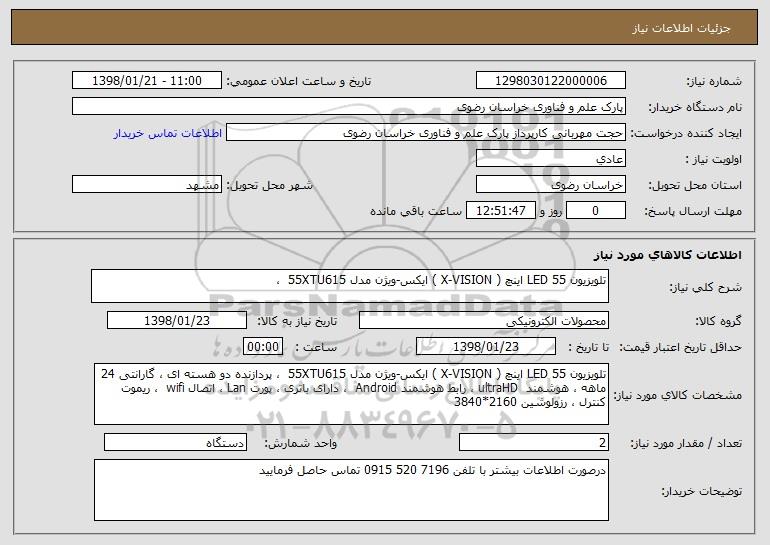Click the حداقل تاریخ اعتبار قیمت label
770x545 pixels.
tap(680, 347)
